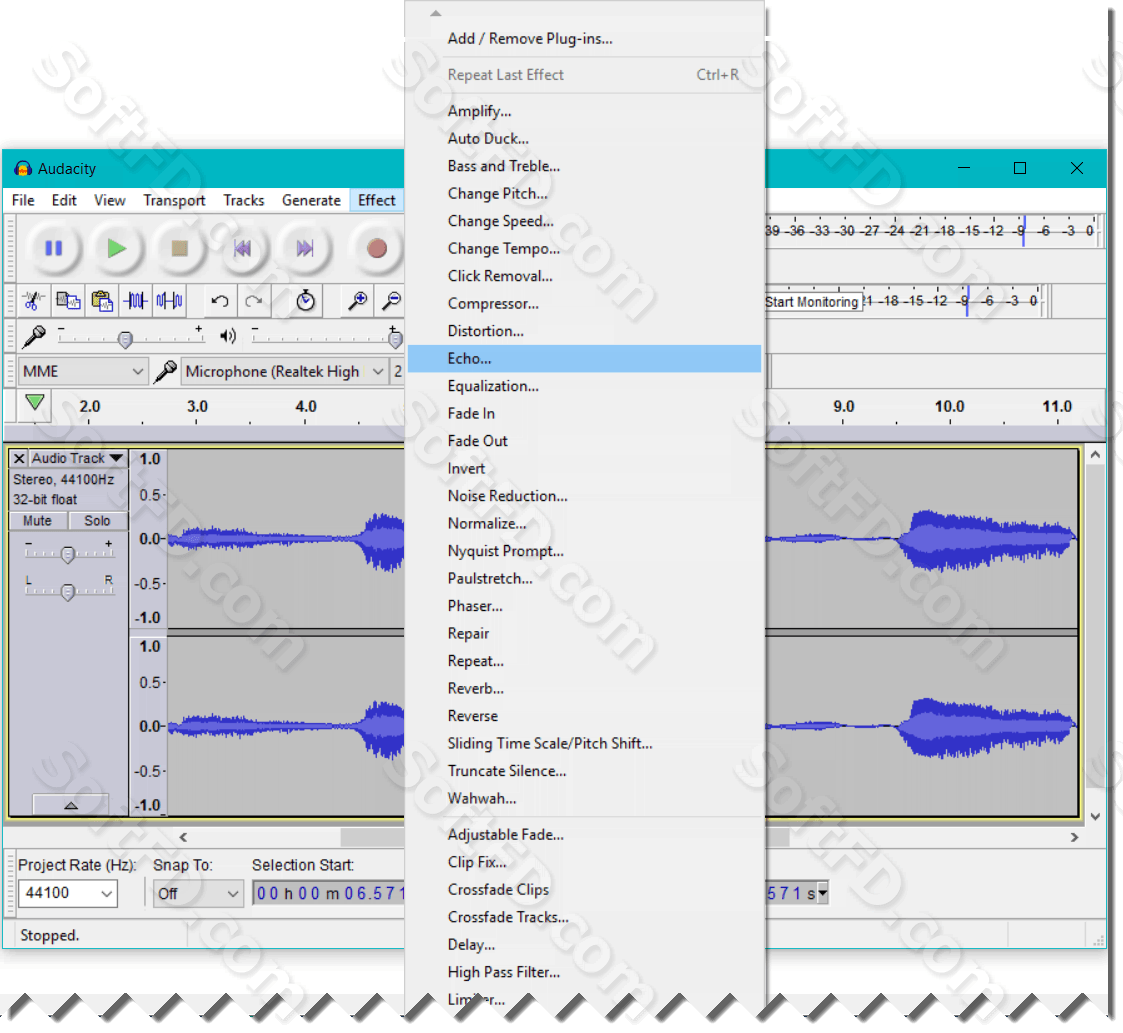Solo the Audio Track

(x=97, y=521)
